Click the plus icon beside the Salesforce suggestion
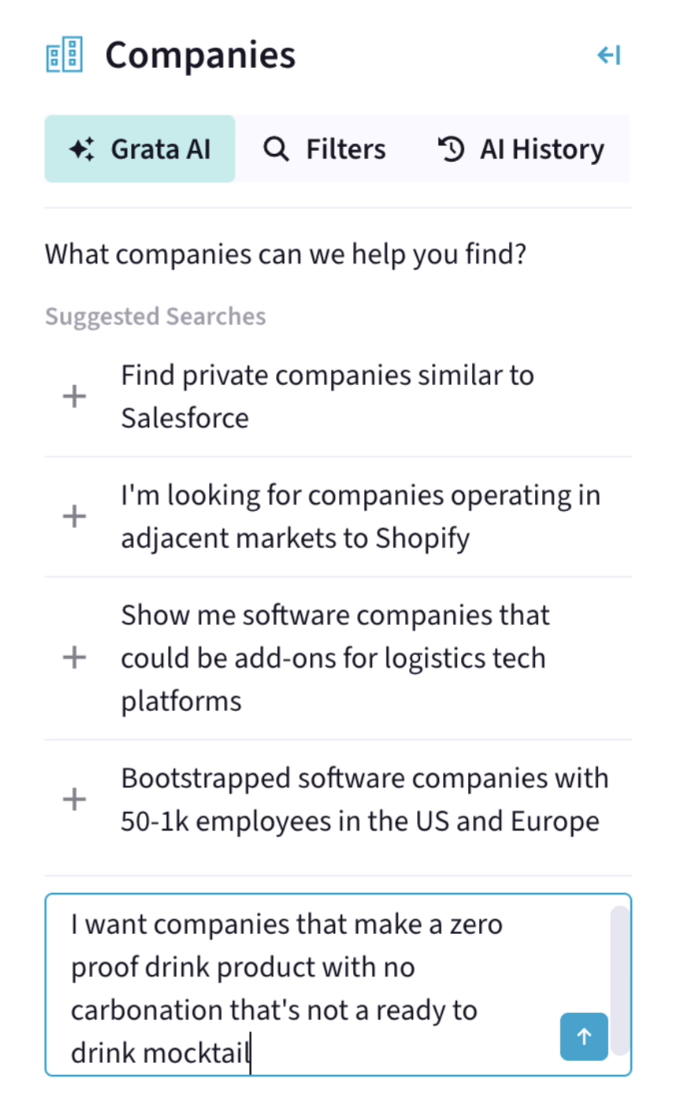 73,396
